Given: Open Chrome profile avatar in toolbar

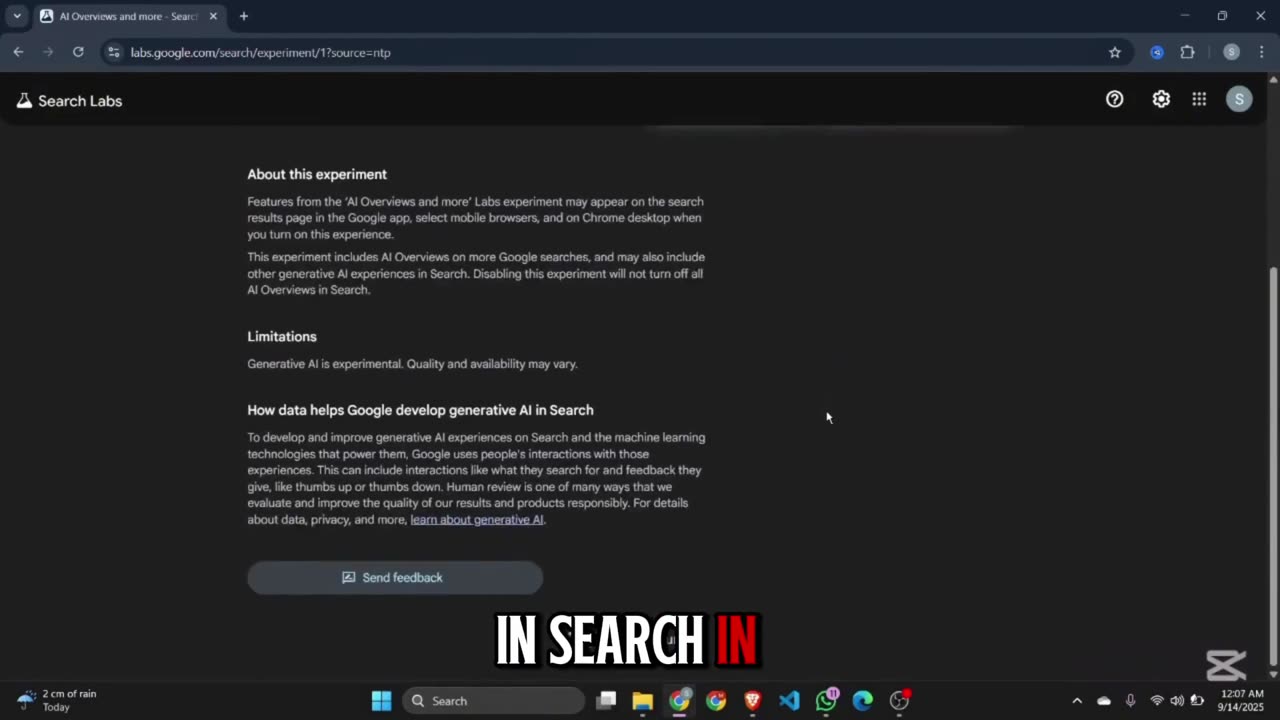Looking at the screenshot, I should (1231, 52).
